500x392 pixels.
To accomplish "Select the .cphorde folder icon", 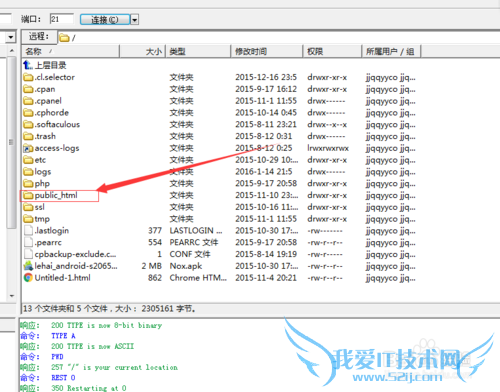I will (28, 113).
